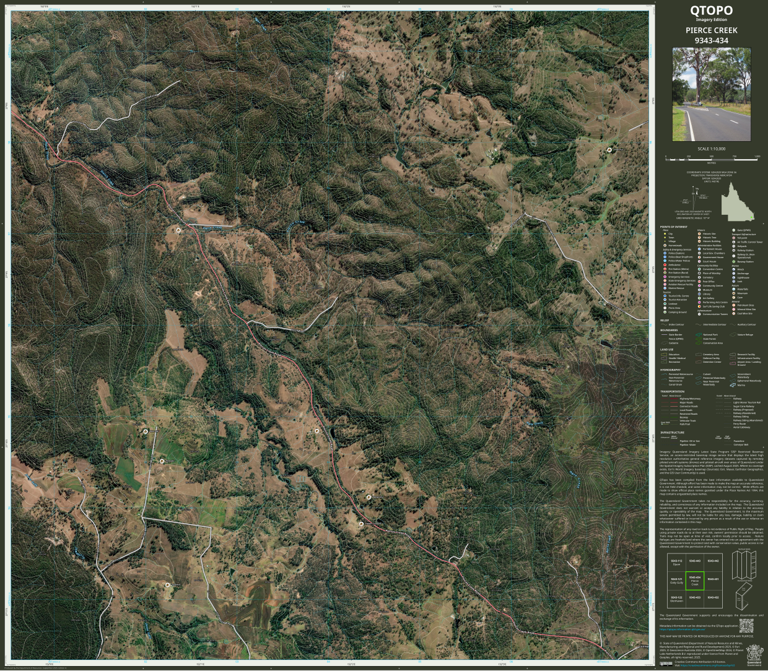Click the QTOPO title heading
Image resolution: width=768 pixels, height=671 pixels.
[711, 11]
